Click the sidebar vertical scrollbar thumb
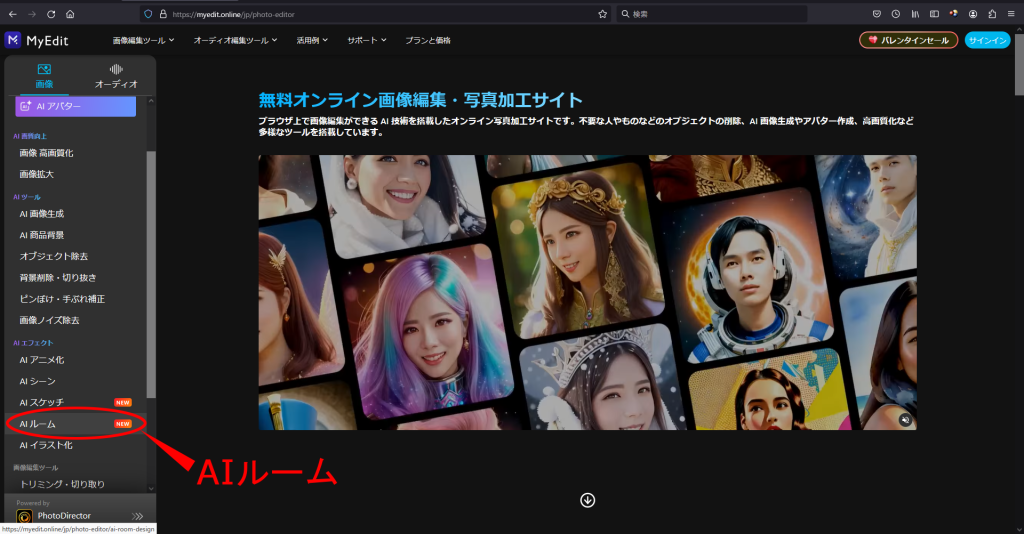The height and width of the screenshot is (534, 1024). click(x=151, y=270)
